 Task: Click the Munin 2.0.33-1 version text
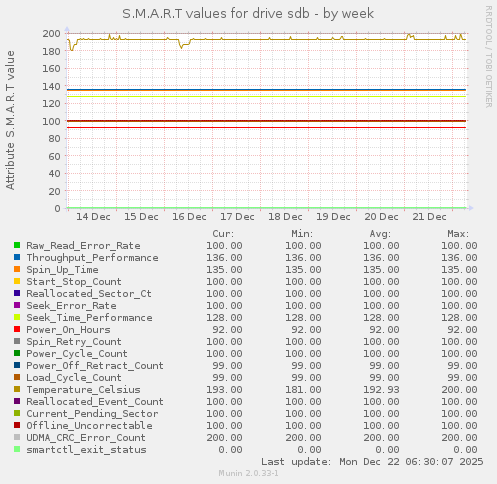coord(248,473)
